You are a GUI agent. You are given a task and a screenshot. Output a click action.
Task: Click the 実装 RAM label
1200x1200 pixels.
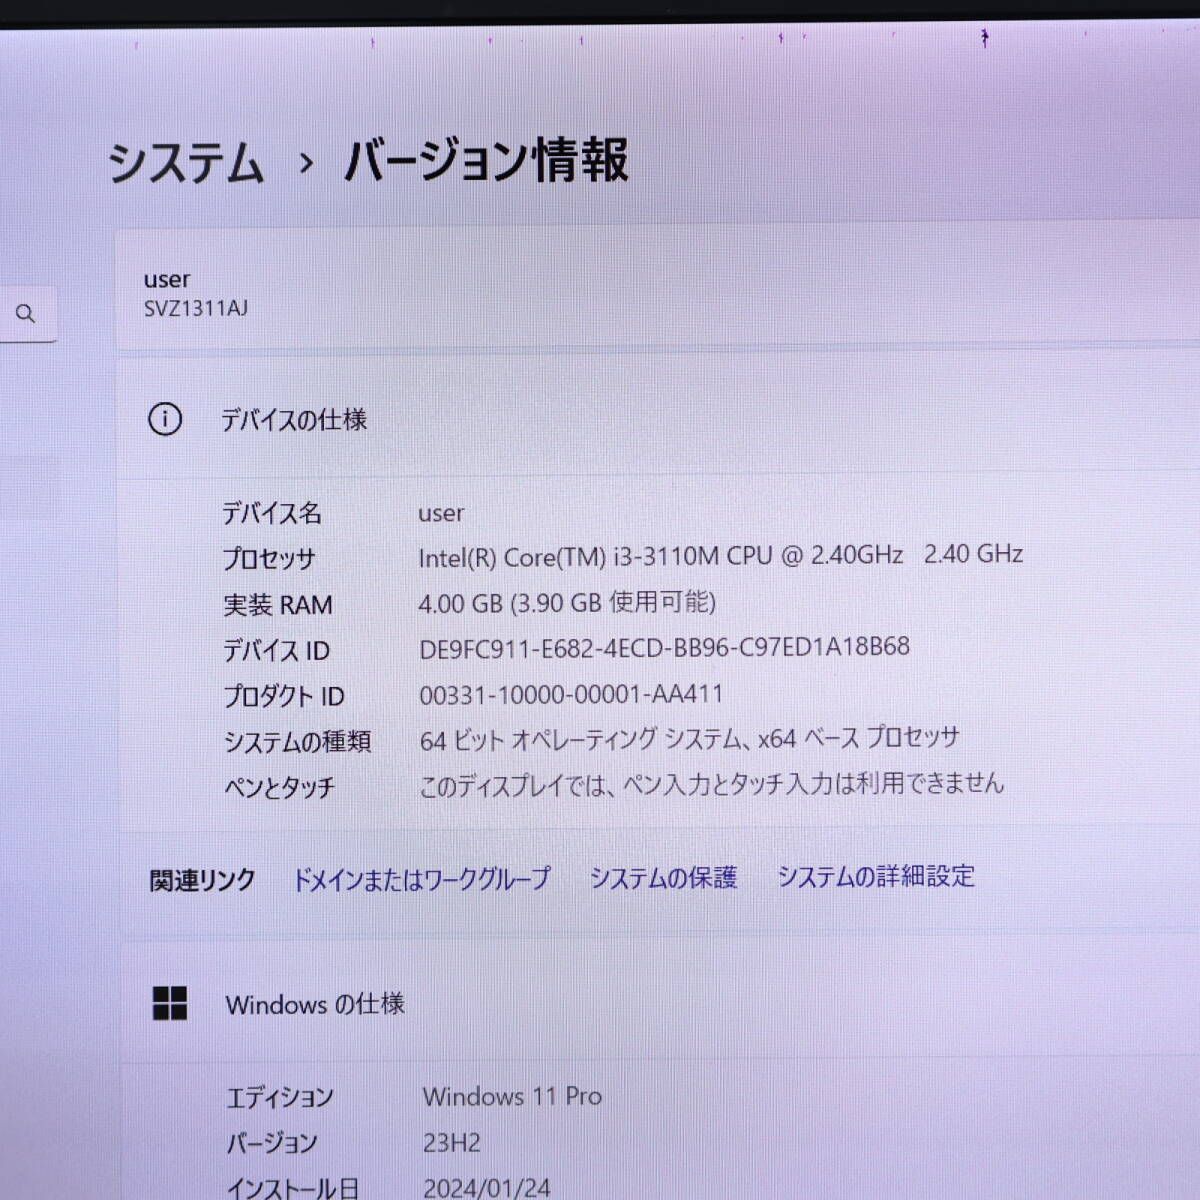[x=278, y=605]
